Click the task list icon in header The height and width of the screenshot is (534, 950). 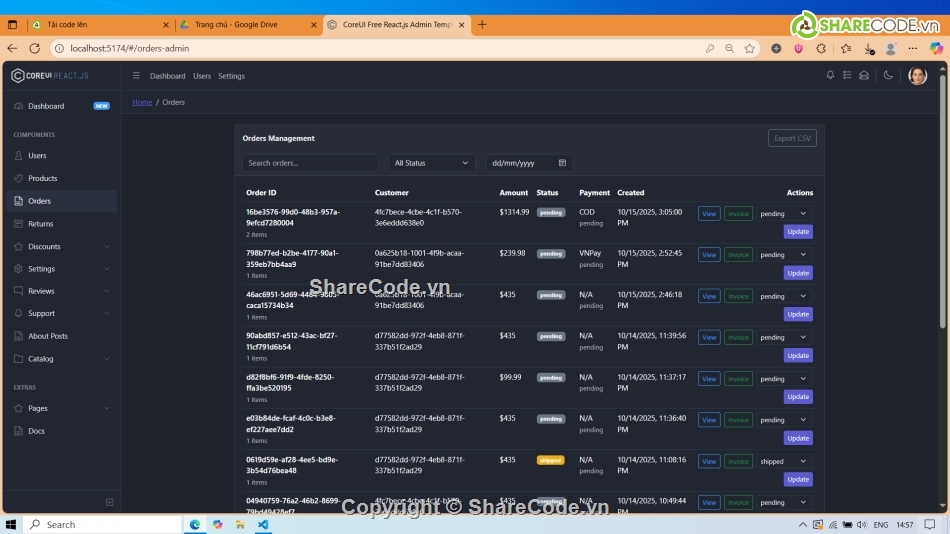[x=847, y=75]
